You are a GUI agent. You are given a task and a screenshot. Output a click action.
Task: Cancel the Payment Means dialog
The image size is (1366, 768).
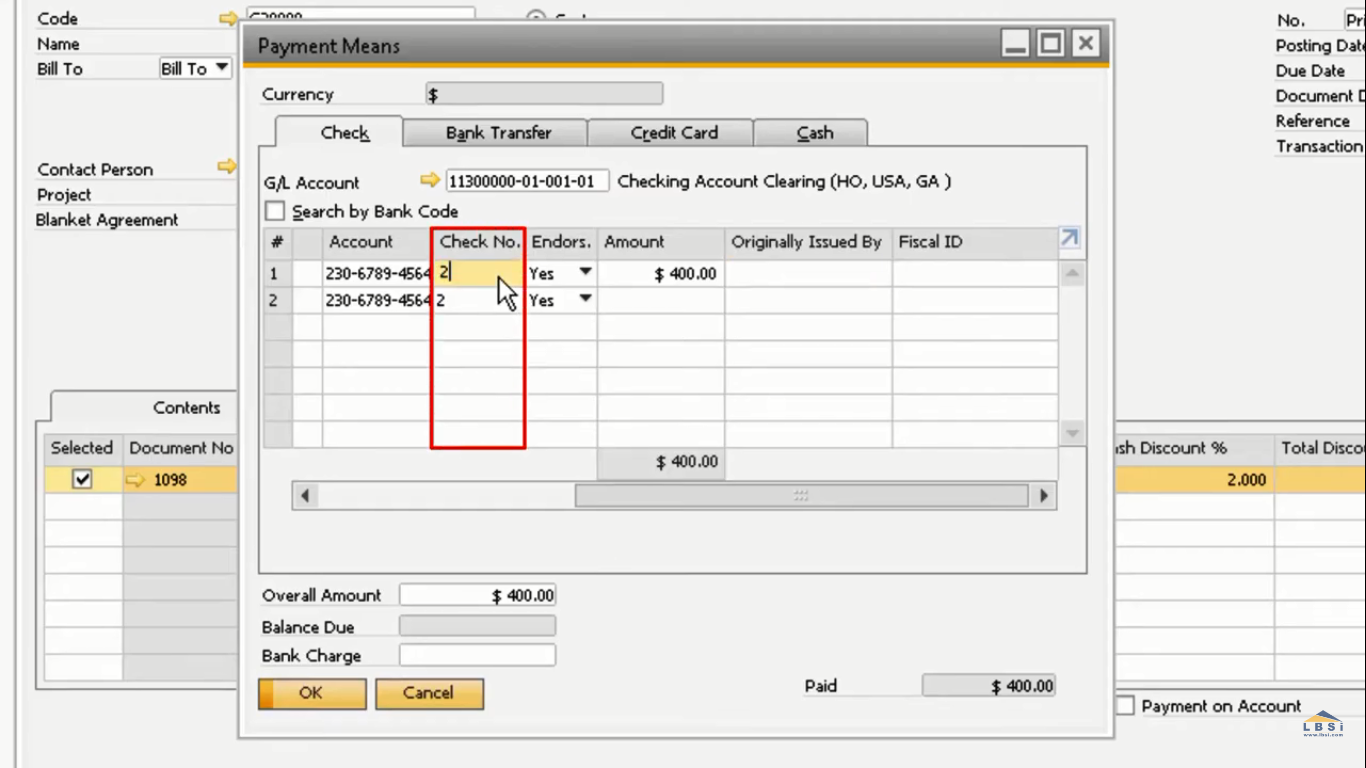pos(429,692)
